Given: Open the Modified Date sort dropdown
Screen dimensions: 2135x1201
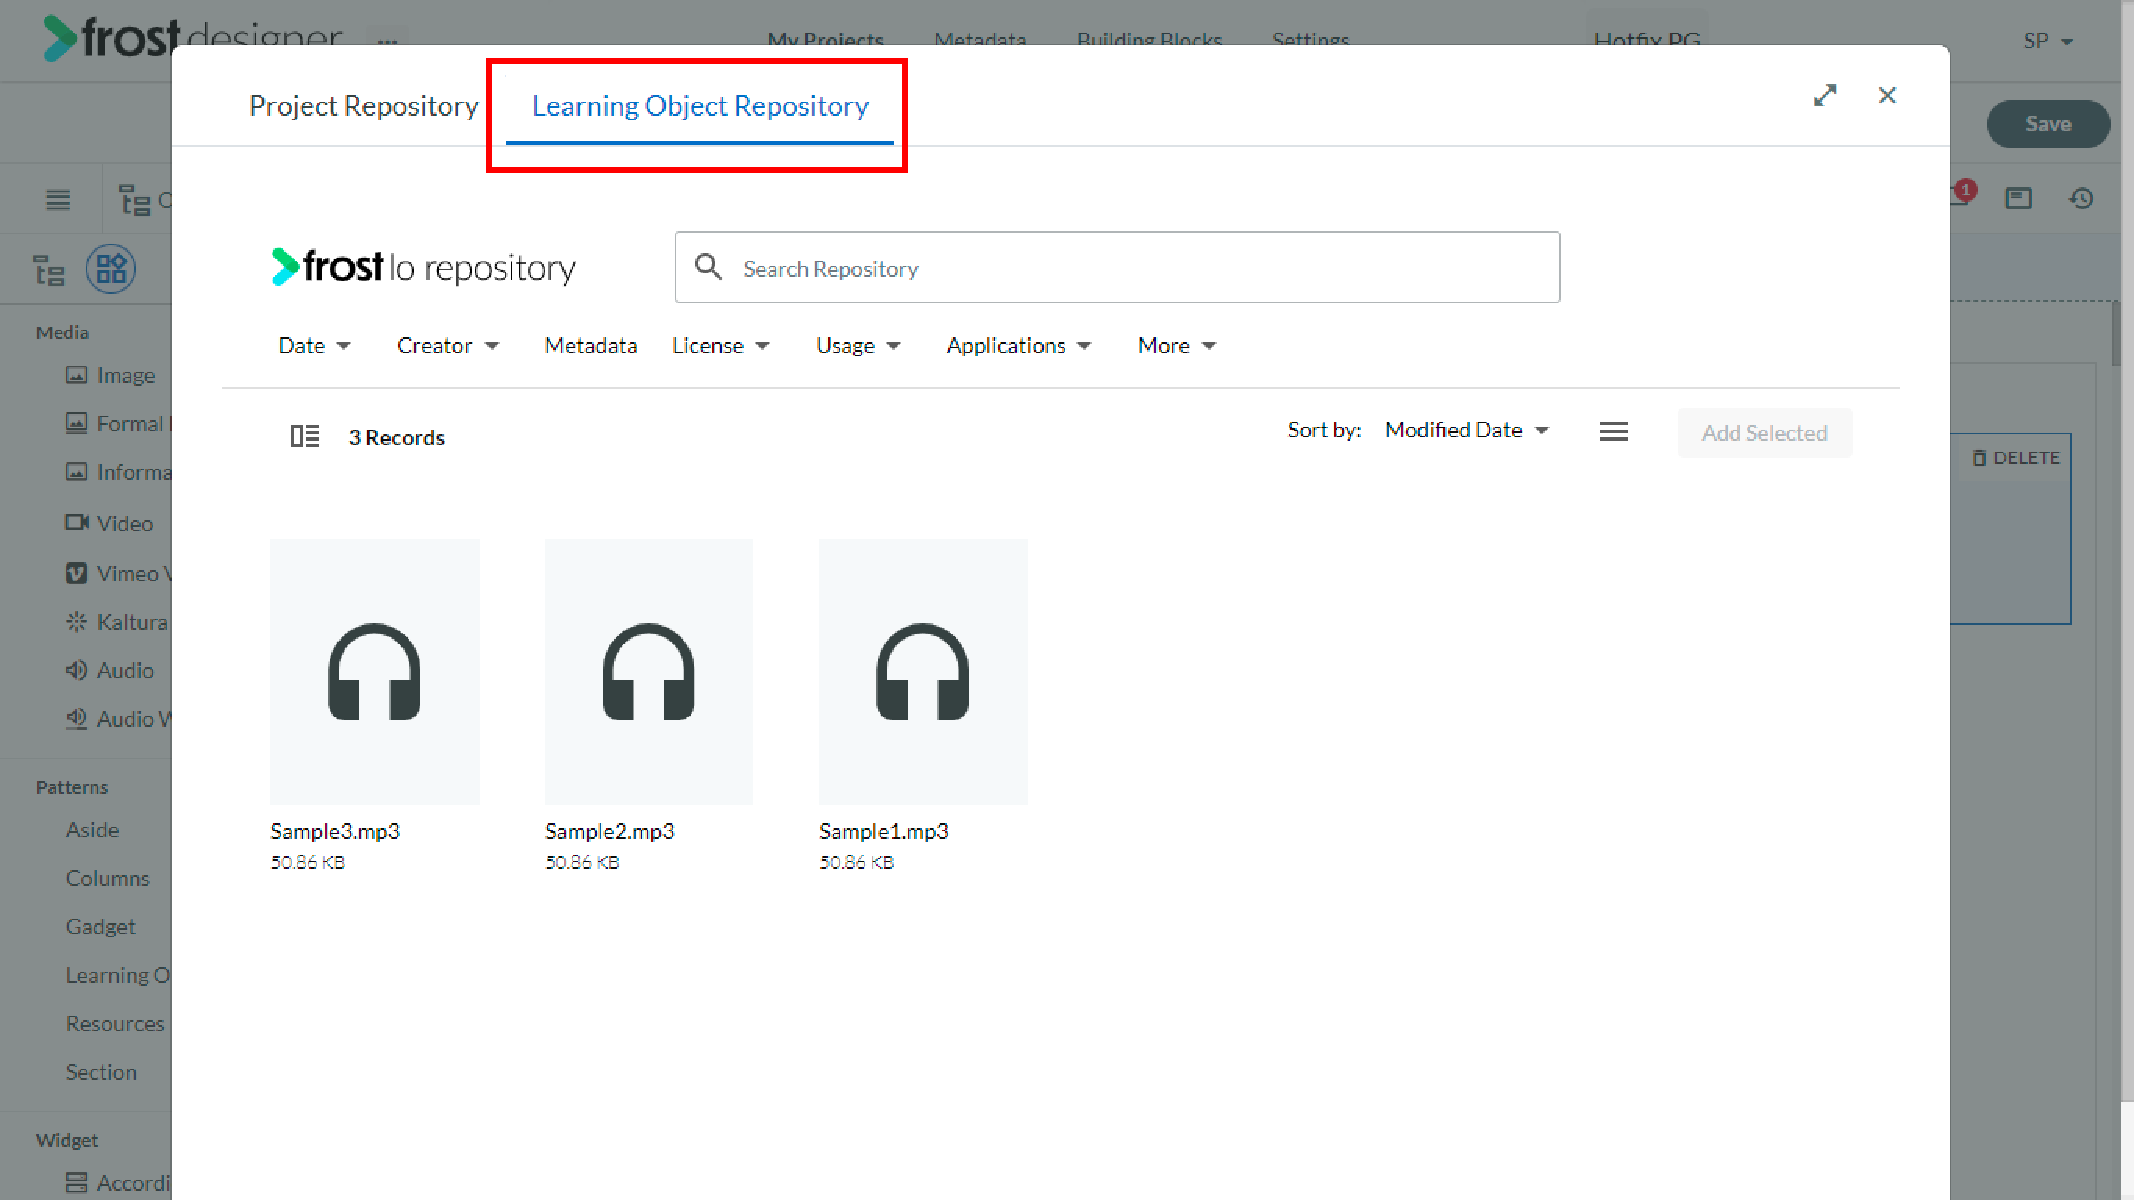Looking at the screenshot, I should (1466, 430).
